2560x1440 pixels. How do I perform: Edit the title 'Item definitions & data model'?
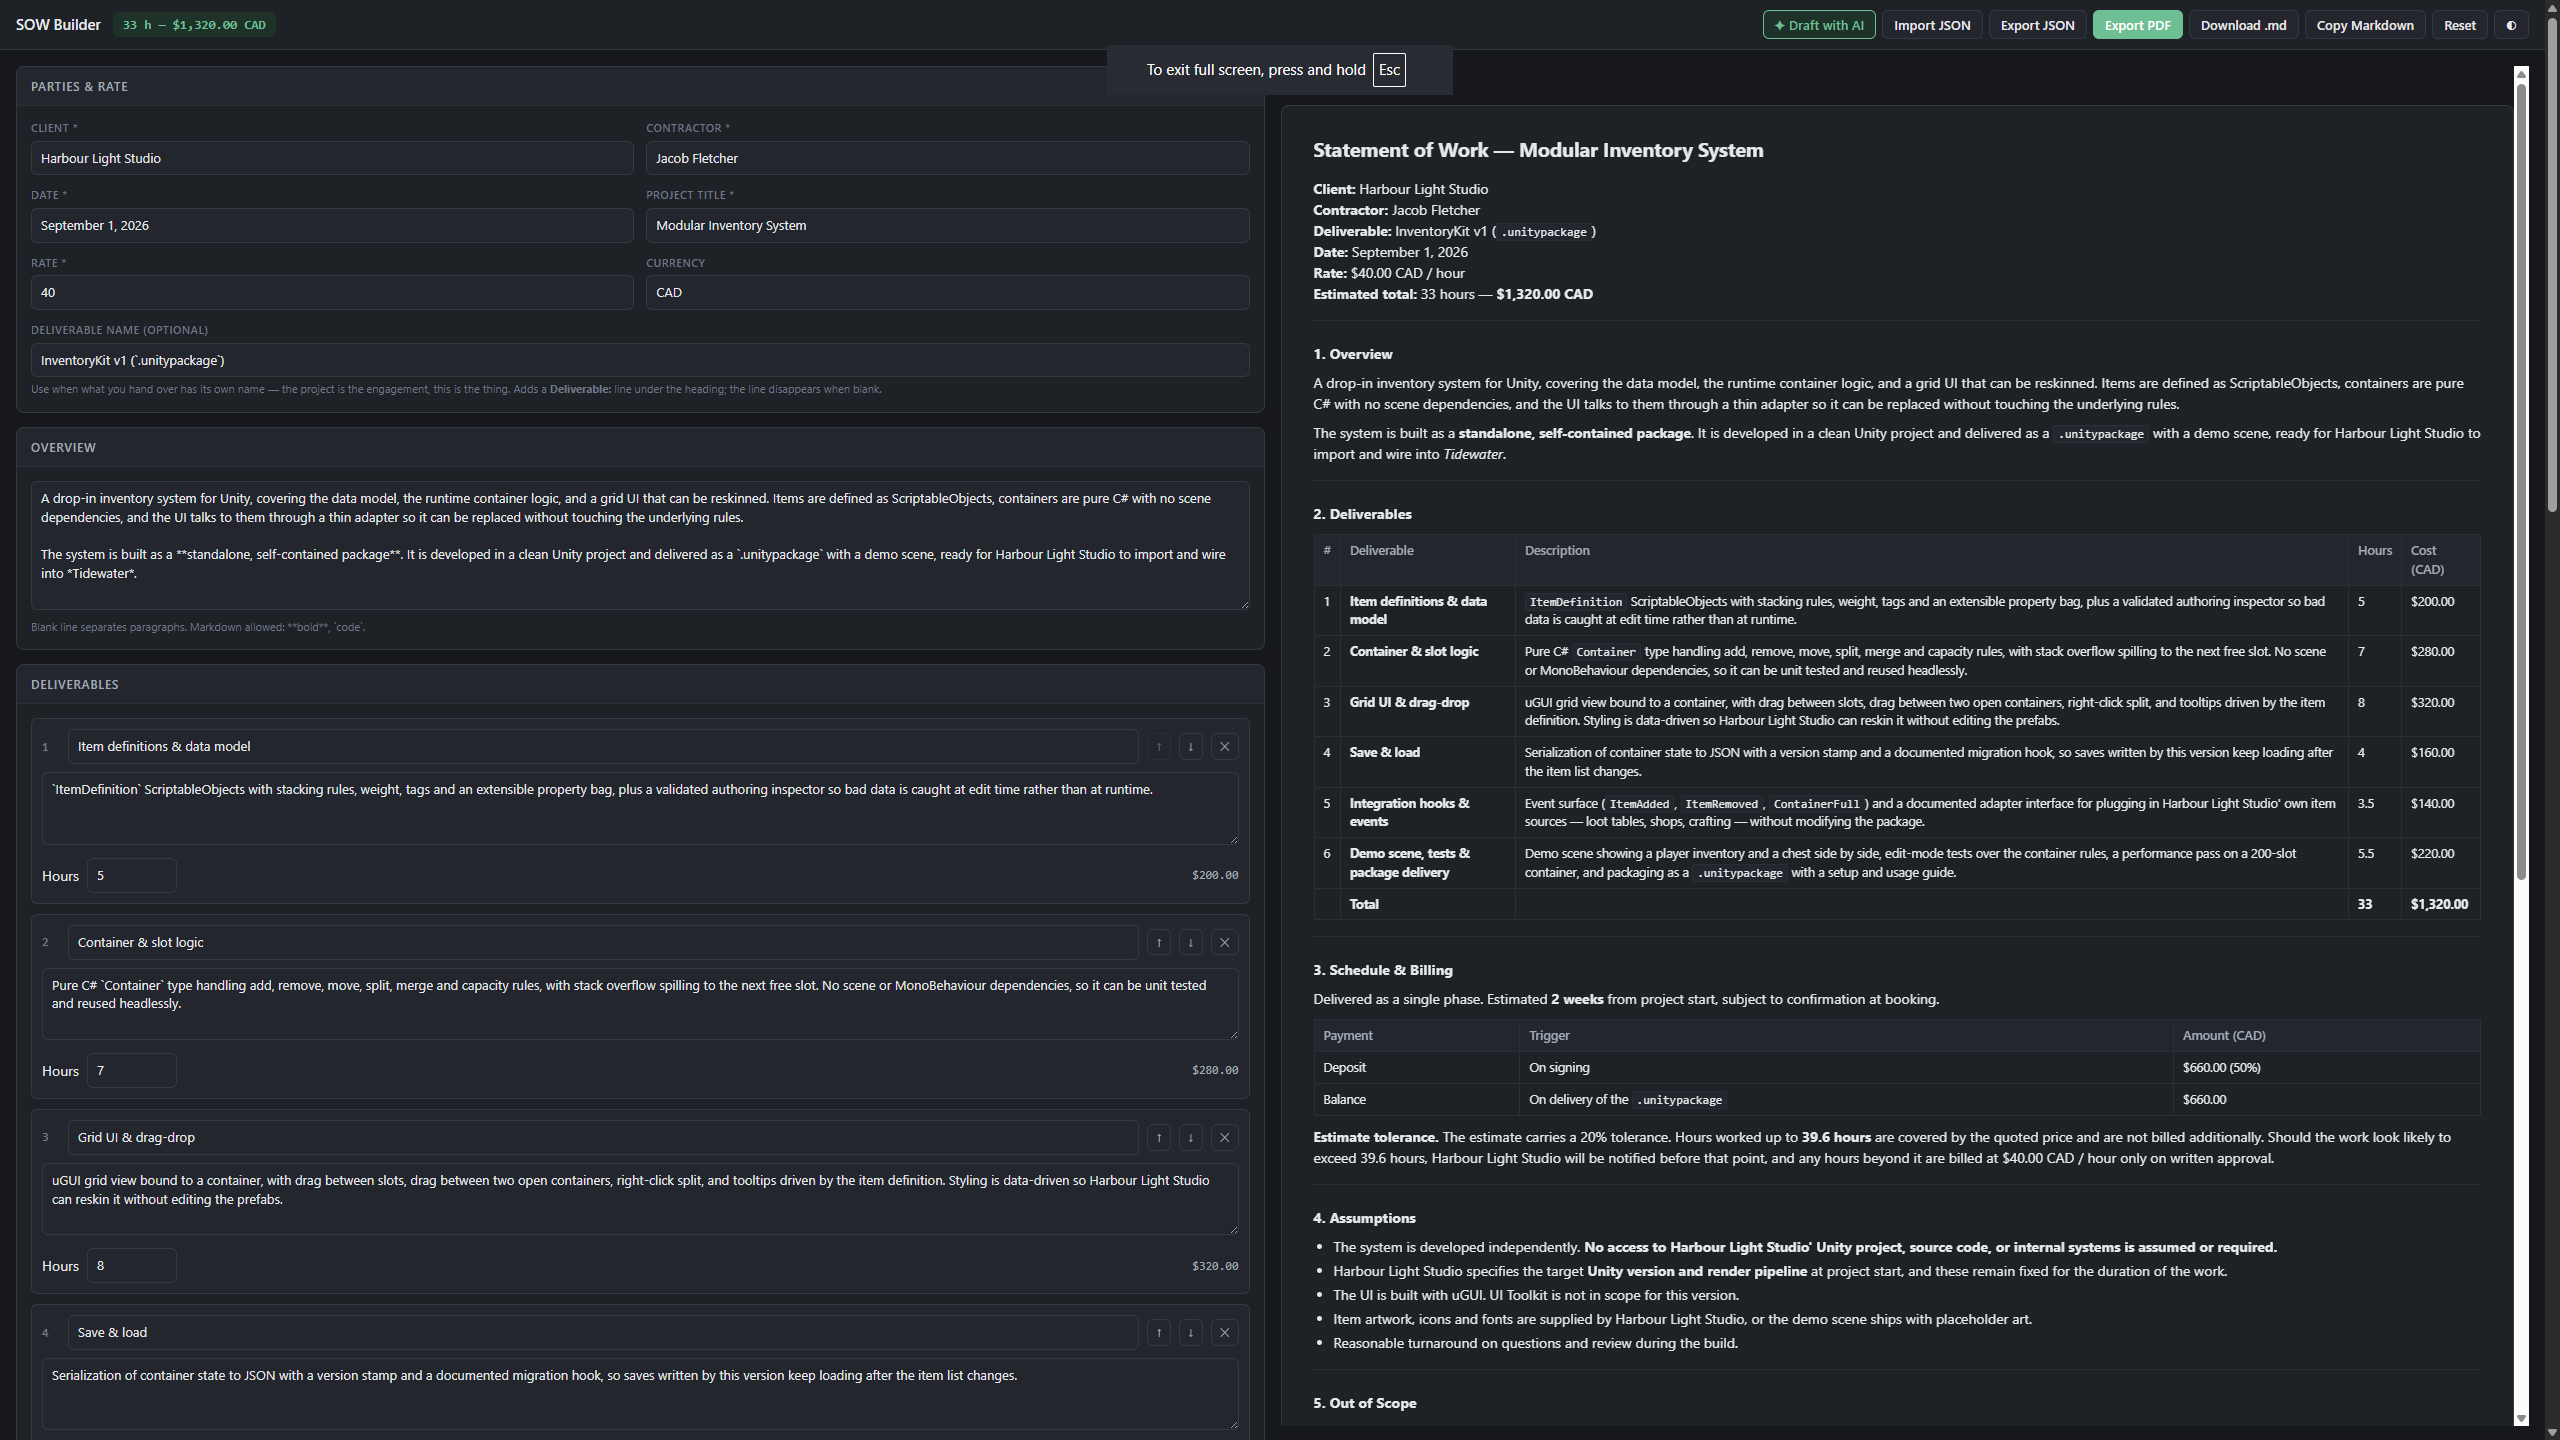point(603,746)
